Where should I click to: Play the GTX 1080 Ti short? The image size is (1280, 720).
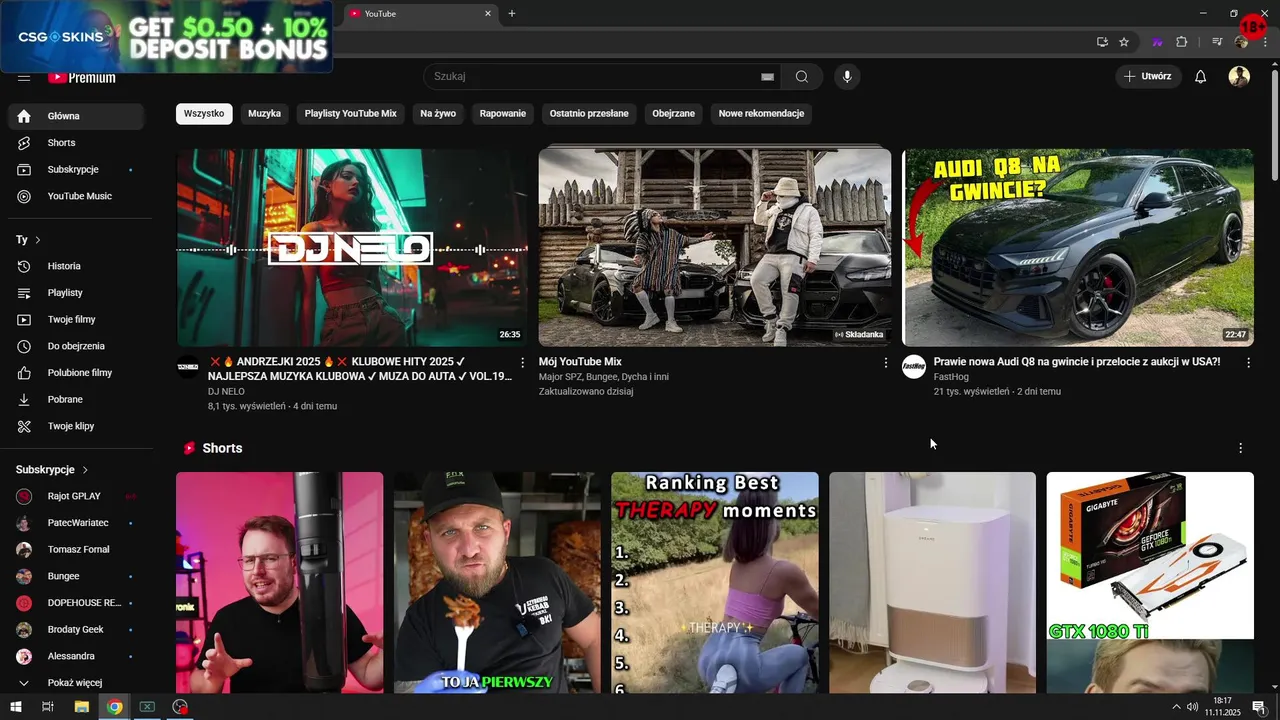[1150, 583]
